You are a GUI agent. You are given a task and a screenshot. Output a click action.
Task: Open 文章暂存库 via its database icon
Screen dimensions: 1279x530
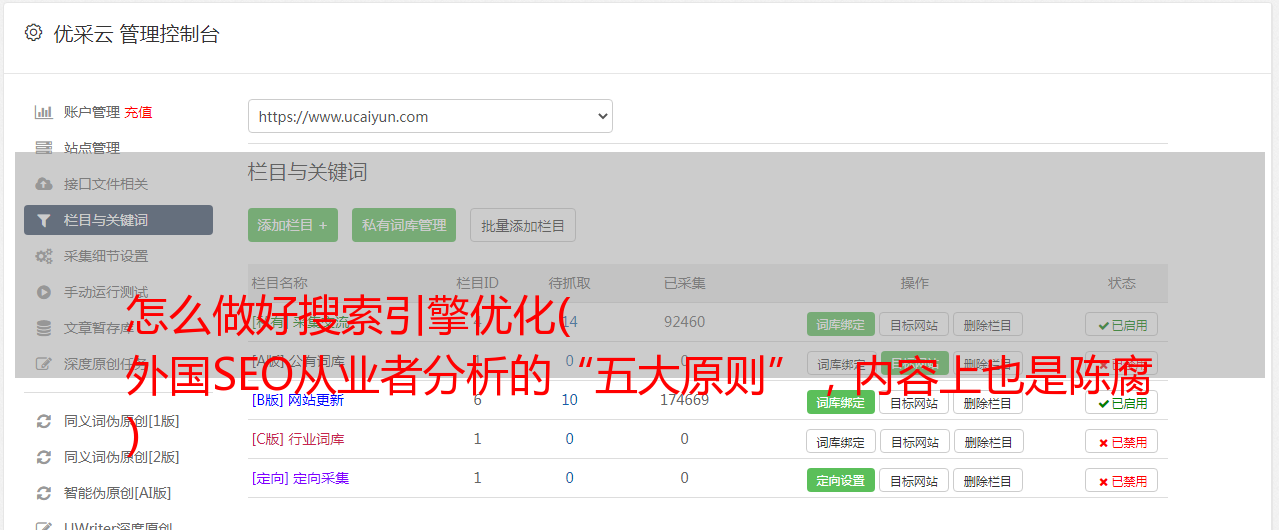[x=43, y=328]
